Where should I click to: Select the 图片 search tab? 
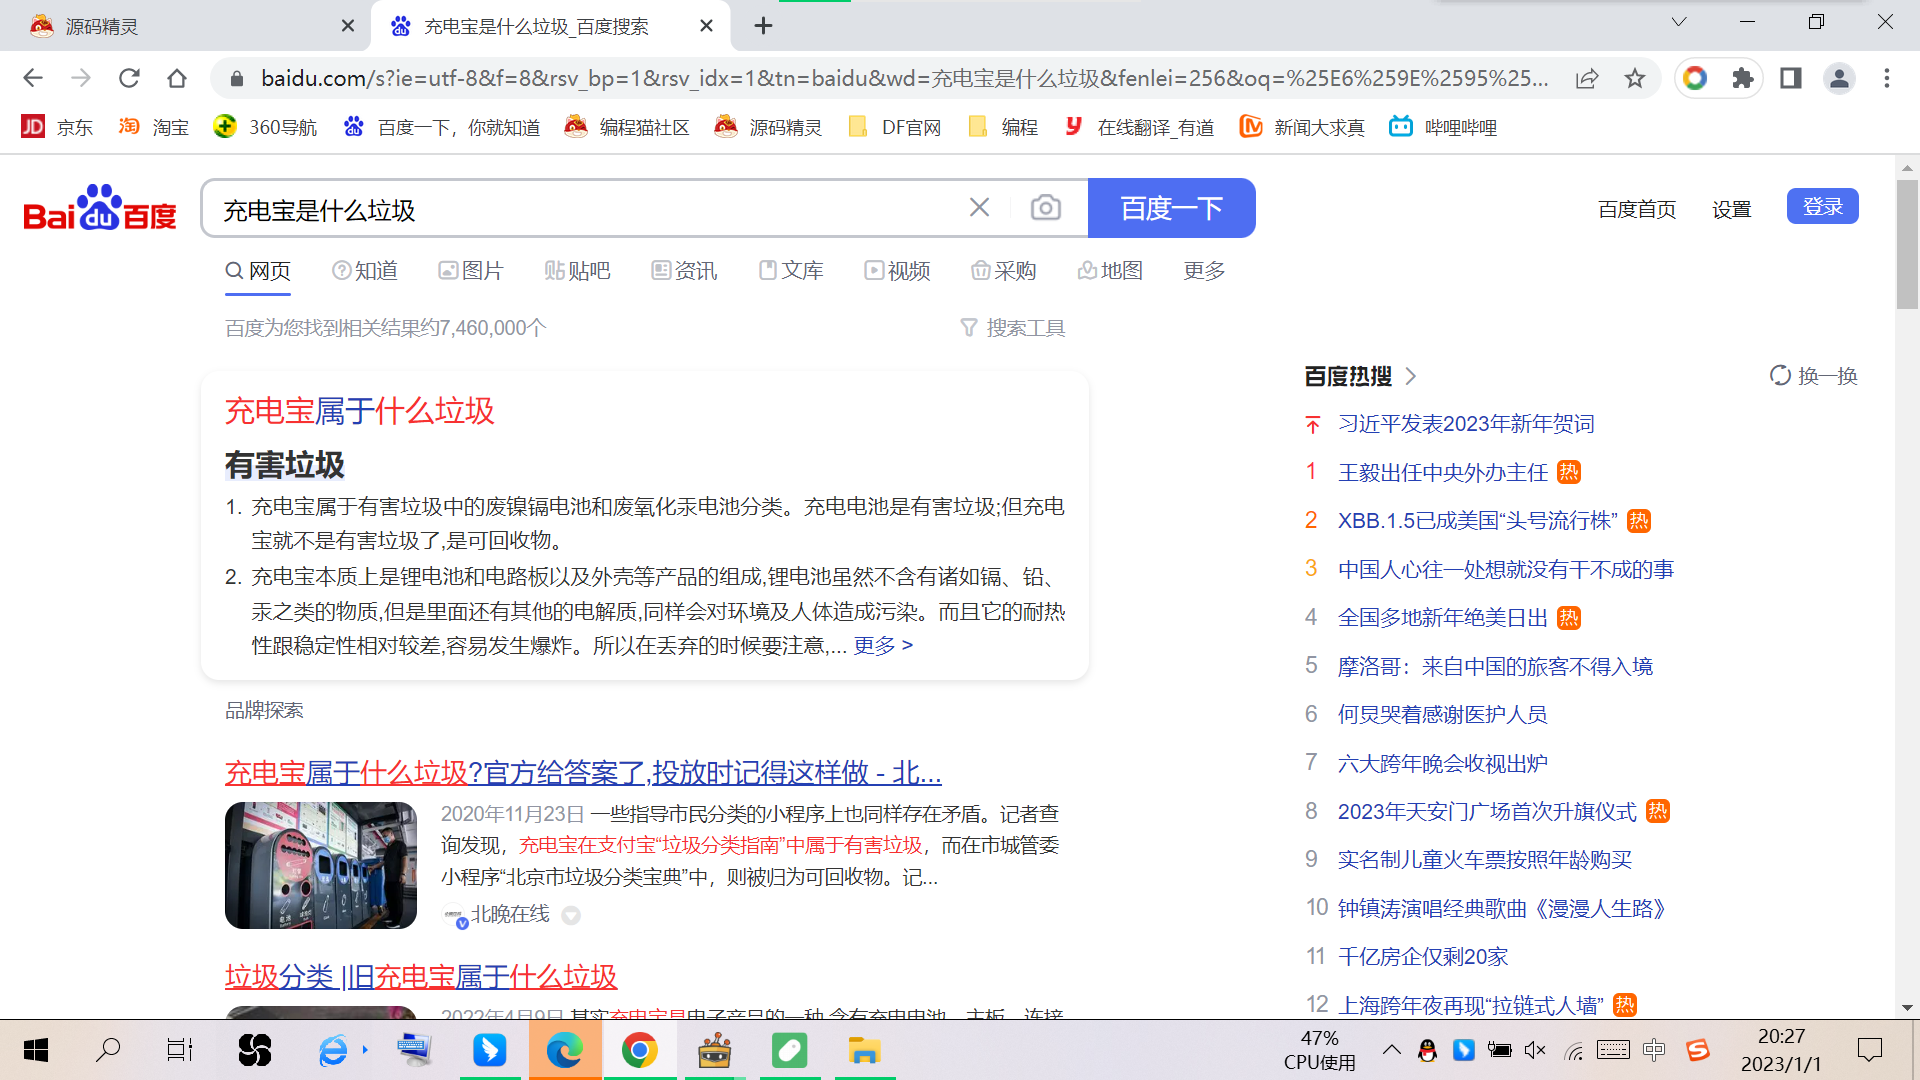pyautogui.click(x=471, y=271)
